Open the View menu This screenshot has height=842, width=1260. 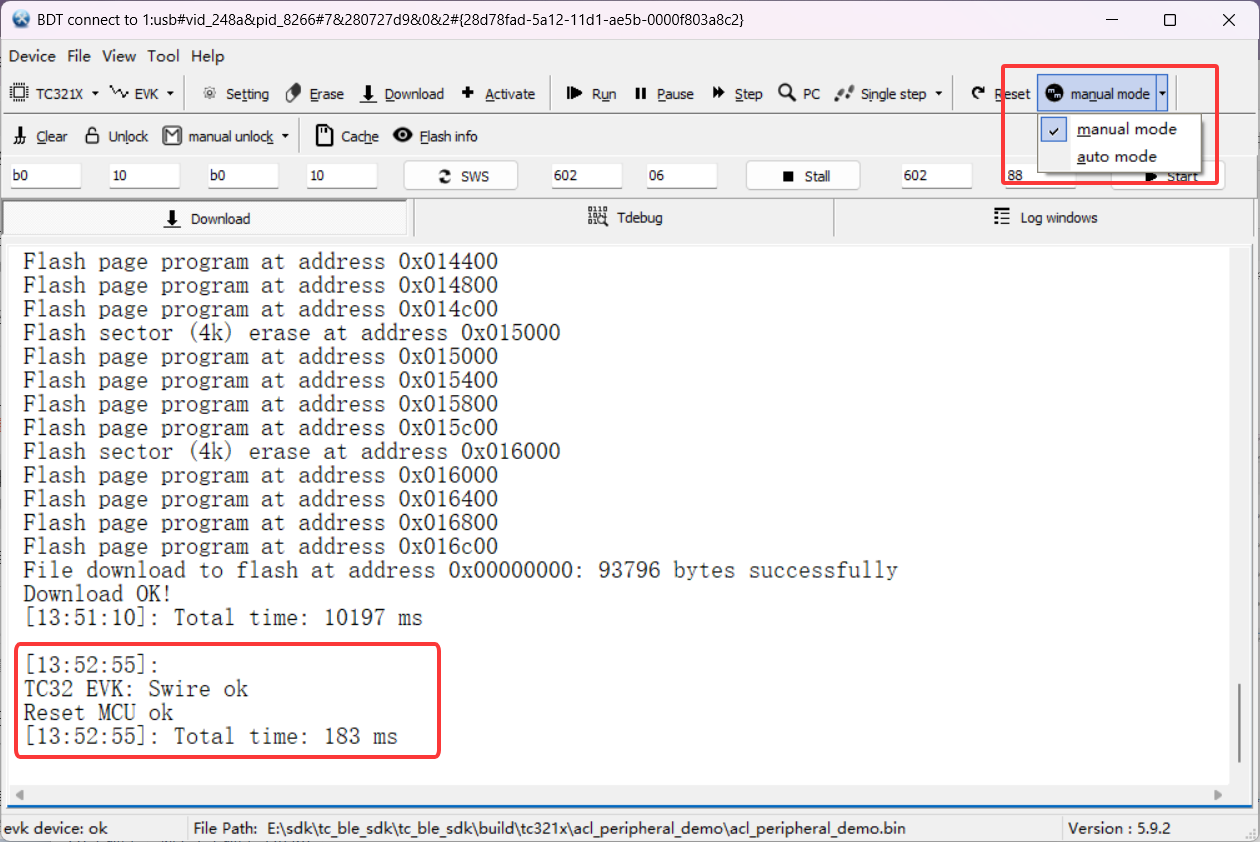119,56
